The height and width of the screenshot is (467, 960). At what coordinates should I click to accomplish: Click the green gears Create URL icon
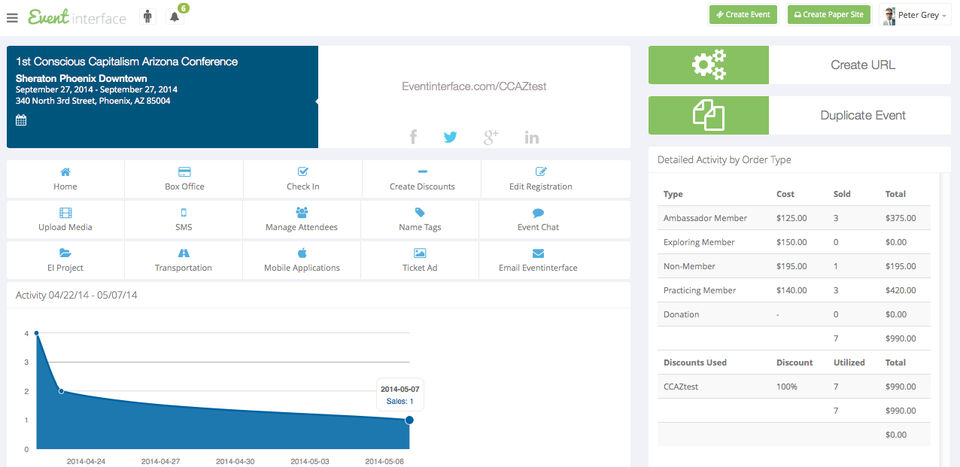(x=708, y=65)
